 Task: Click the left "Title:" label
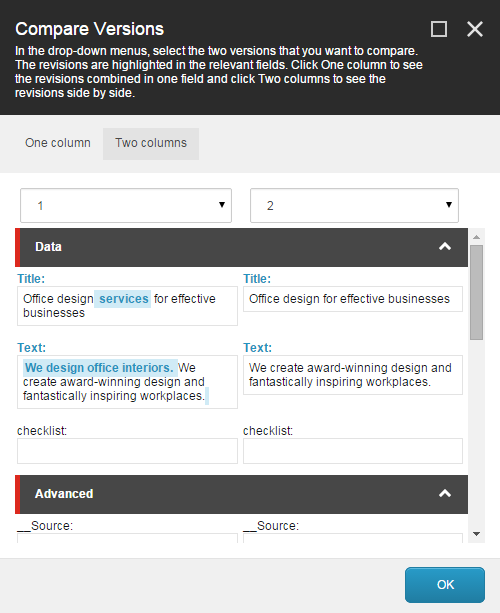pyautogui.click(x=31, y=279)
